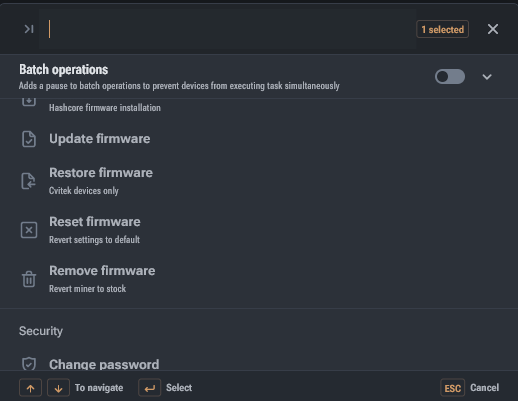Viewport: 518px width, 401px height.
Task: Choose Remove firmware revert to stock
Action: tap(259, 279)
